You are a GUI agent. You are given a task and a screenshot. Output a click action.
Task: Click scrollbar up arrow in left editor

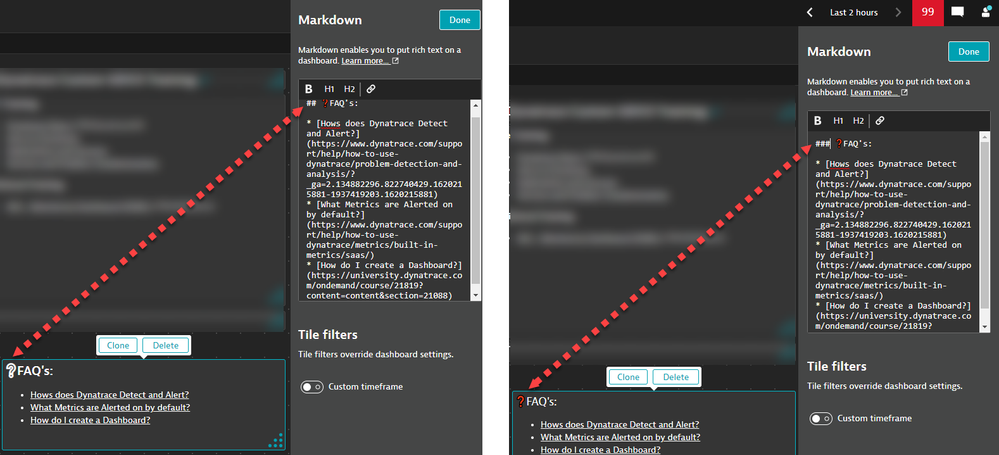click(x=475, y=105)
